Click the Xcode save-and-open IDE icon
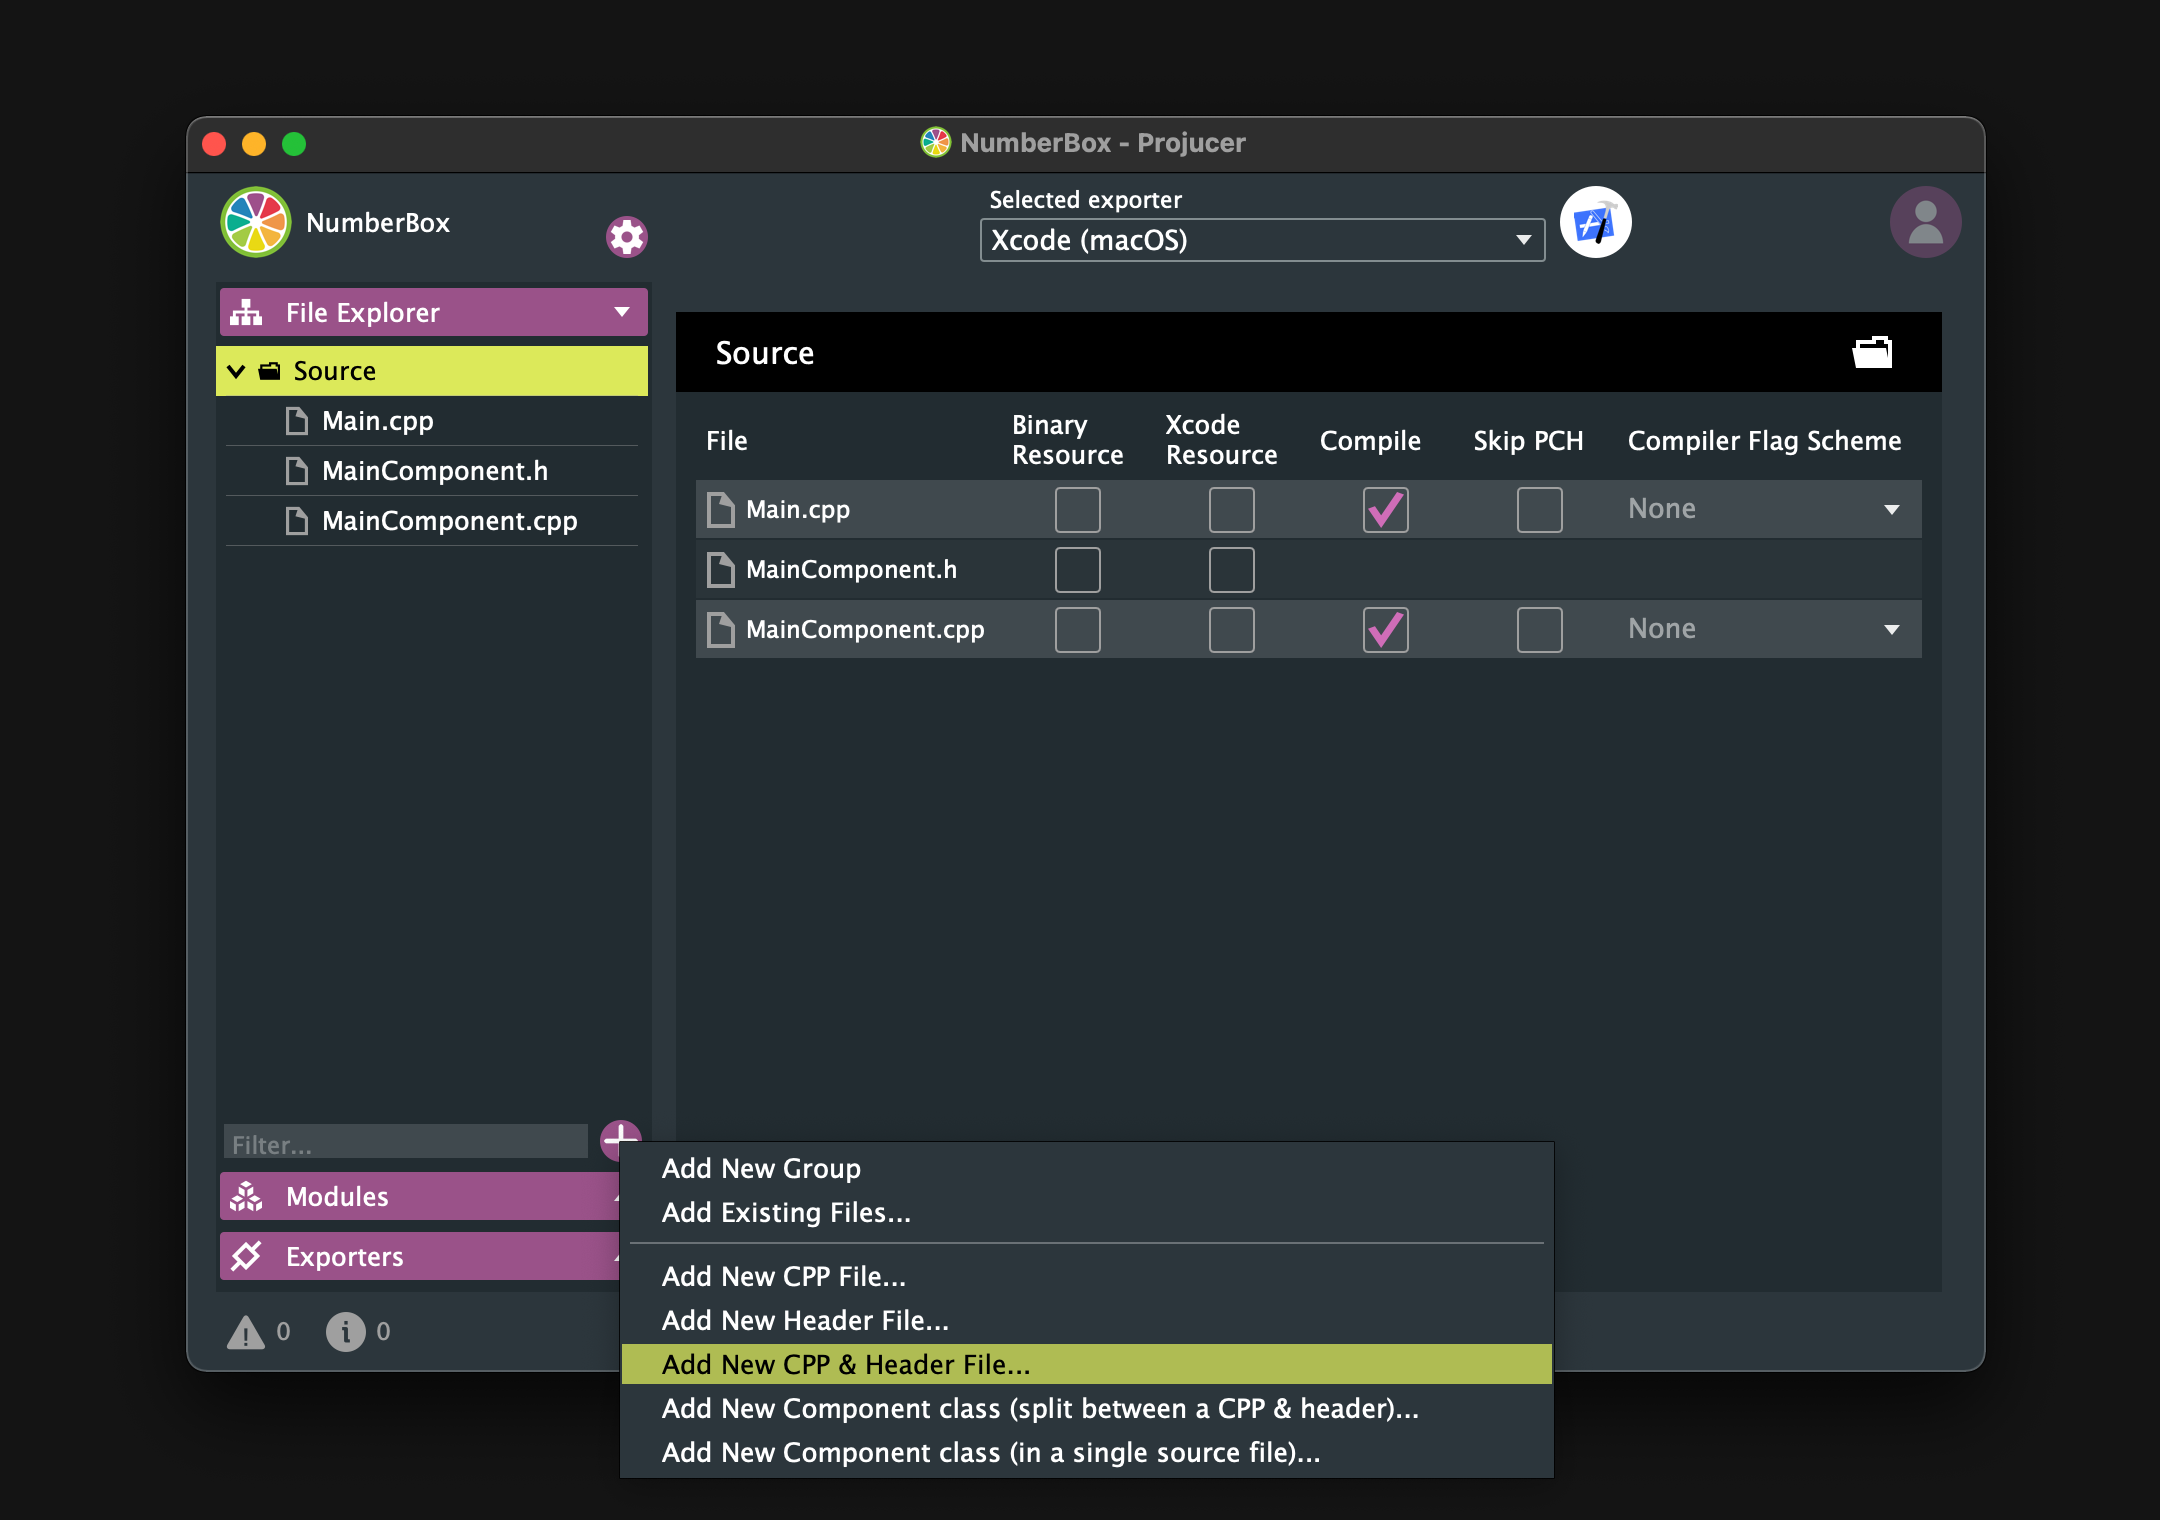 (x=1596, y=222)
